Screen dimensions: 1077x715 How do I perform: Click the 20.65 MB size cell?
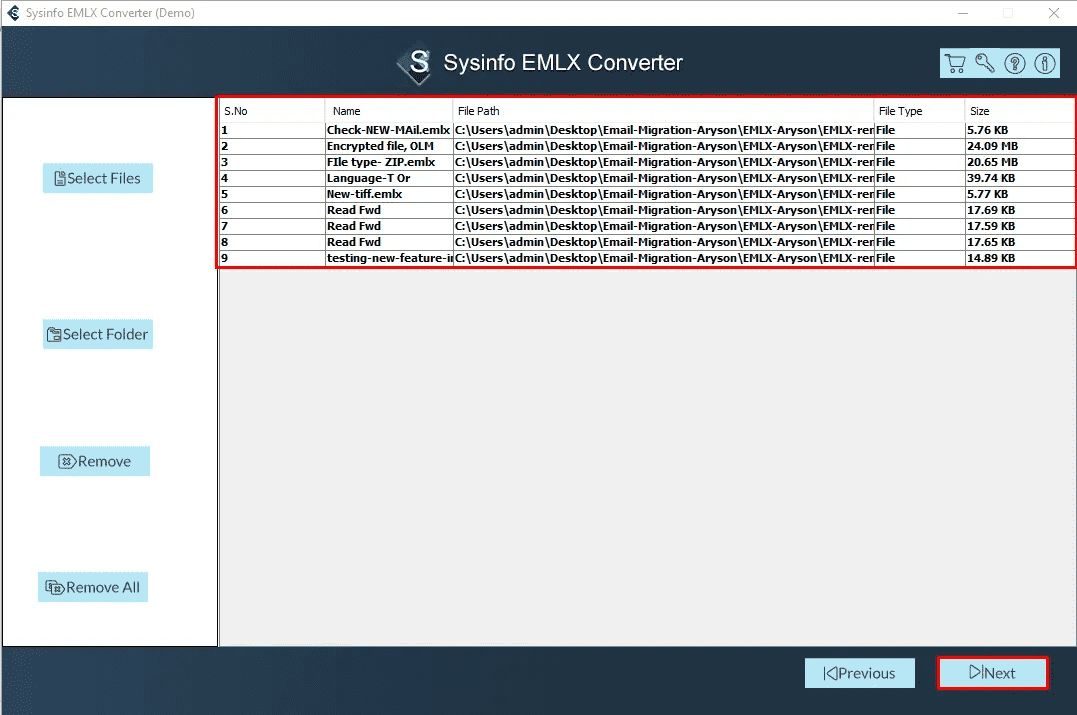tap(1019, 162)
